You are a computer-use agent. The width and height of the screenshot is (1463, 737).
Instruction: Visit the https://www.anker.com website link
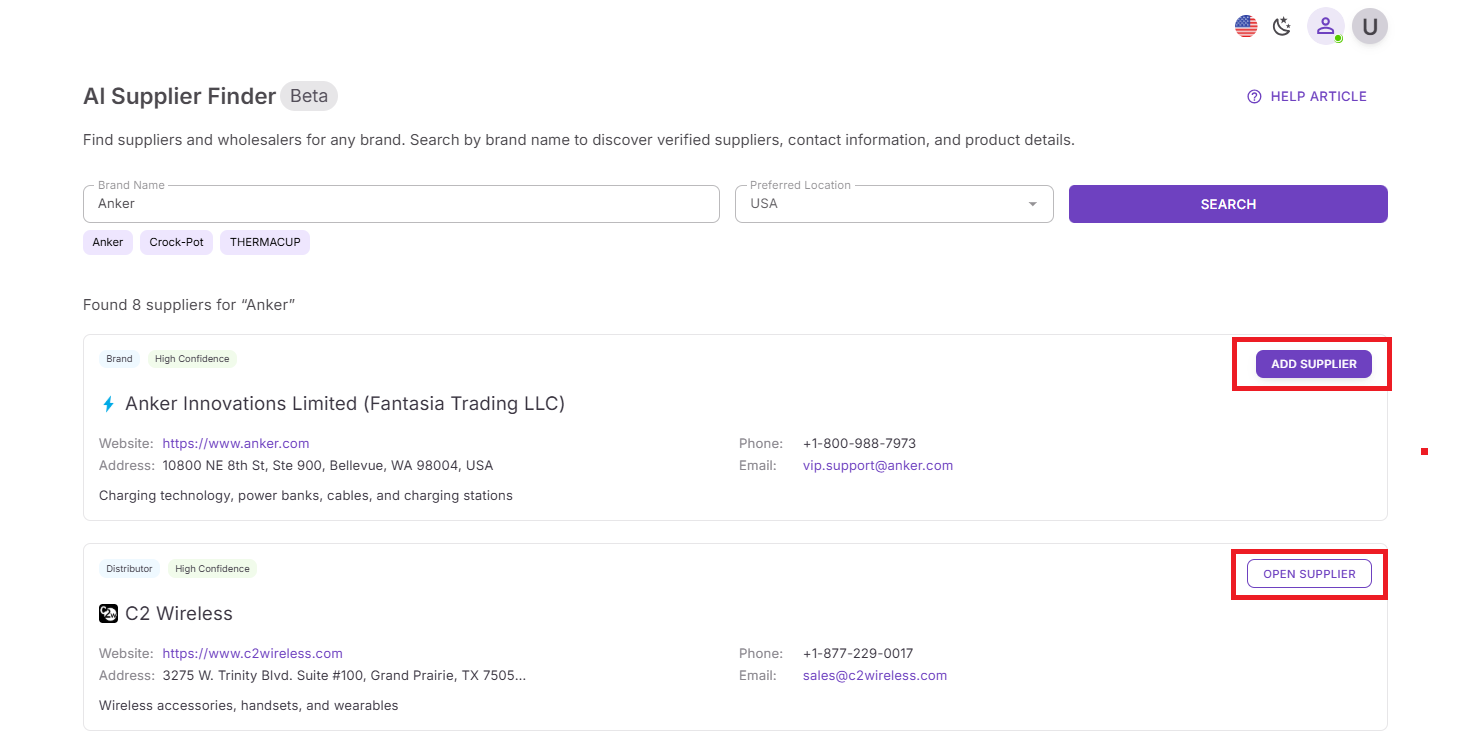pyautogui.click(x=236, y=443)
